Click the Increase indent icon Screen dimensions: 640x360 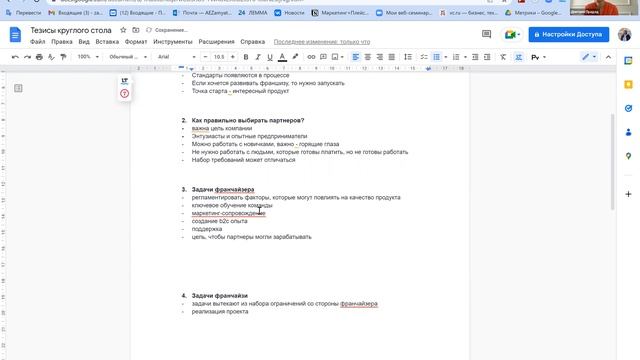(487, 57)
